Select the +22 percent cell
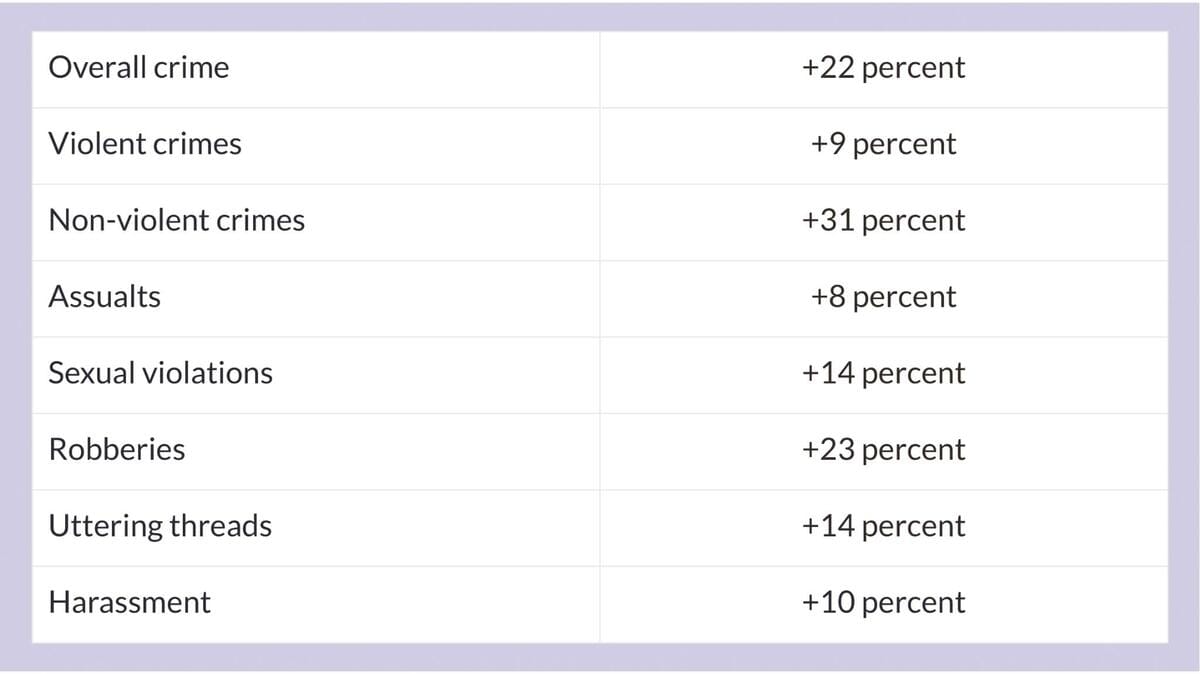 point(883,68)
